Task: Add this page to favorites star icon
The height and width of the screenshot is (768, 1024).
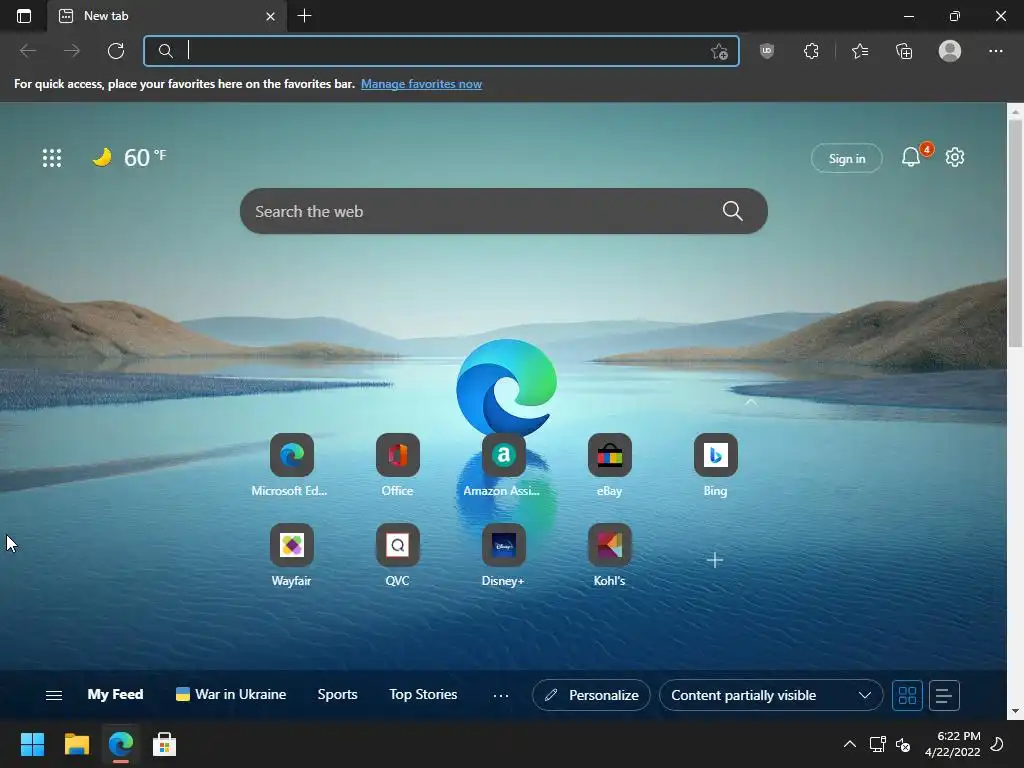Action: [x=719, y=52]
